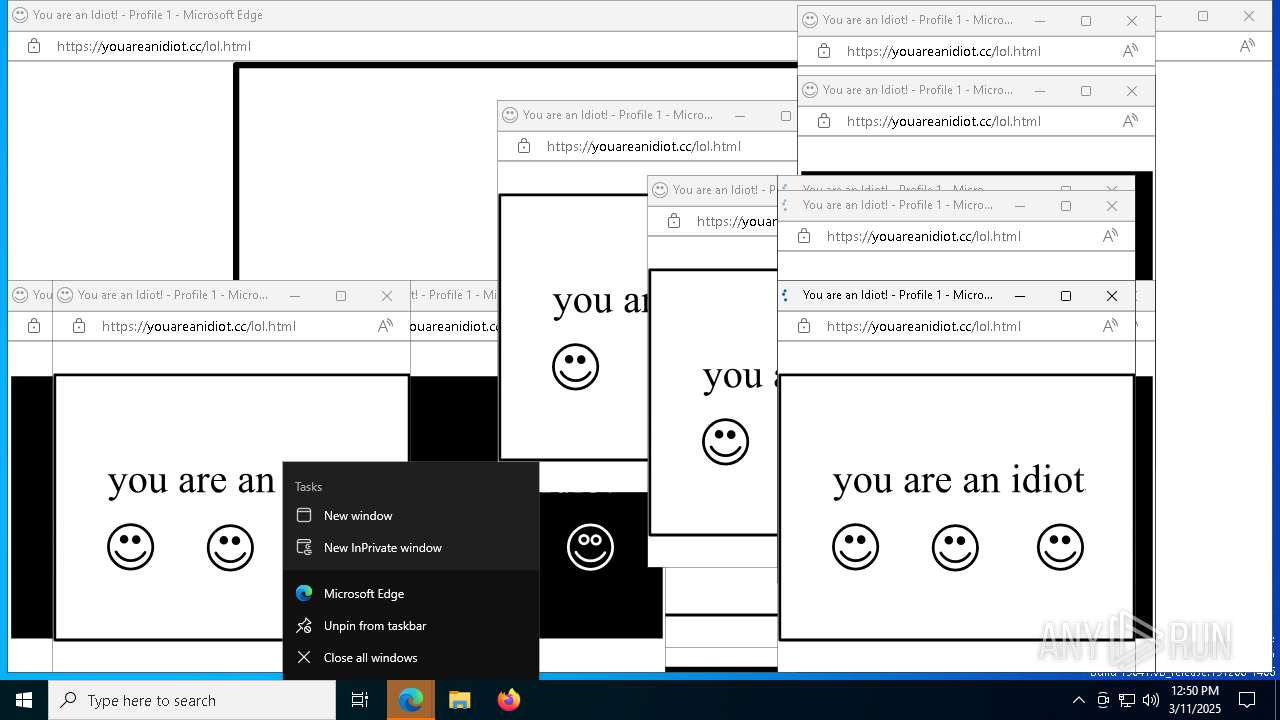Click URL in bottom-left two-smiley window
Viewport: 1280px width, 720px height.
199,326
